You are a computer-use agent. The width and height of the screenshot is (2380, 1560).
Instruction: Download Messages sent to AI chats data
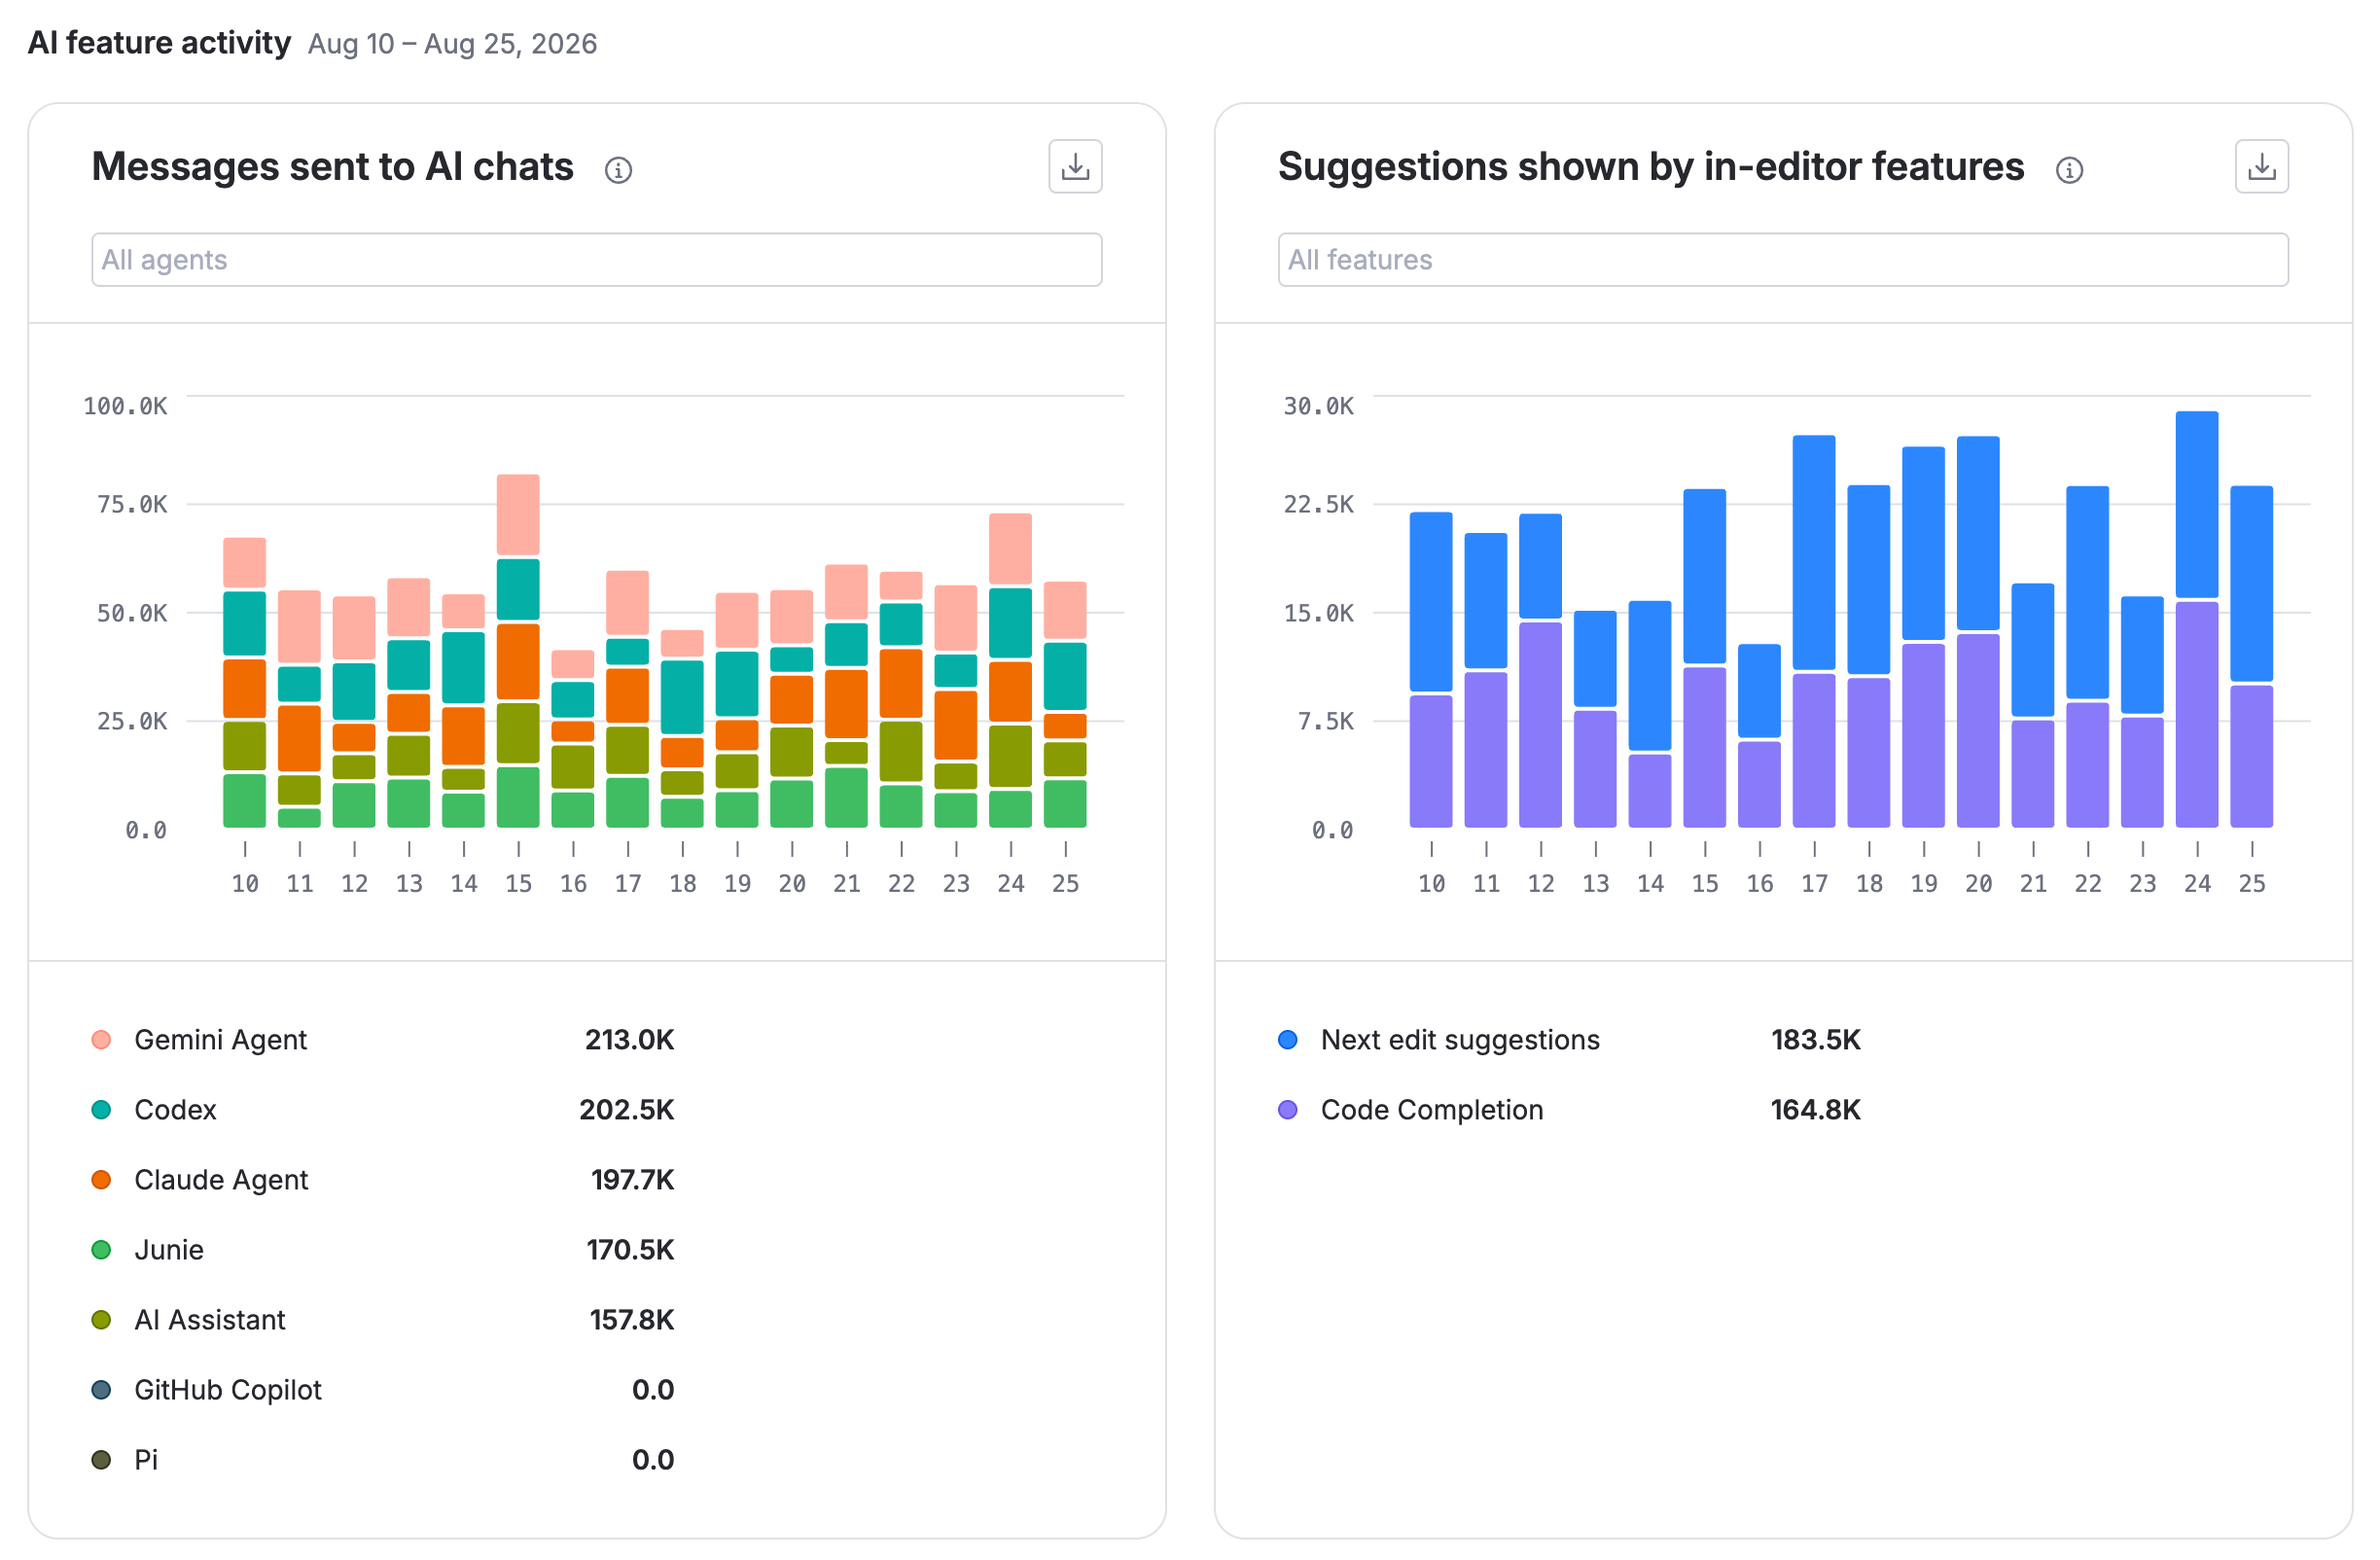click(x=1075, y=166)
